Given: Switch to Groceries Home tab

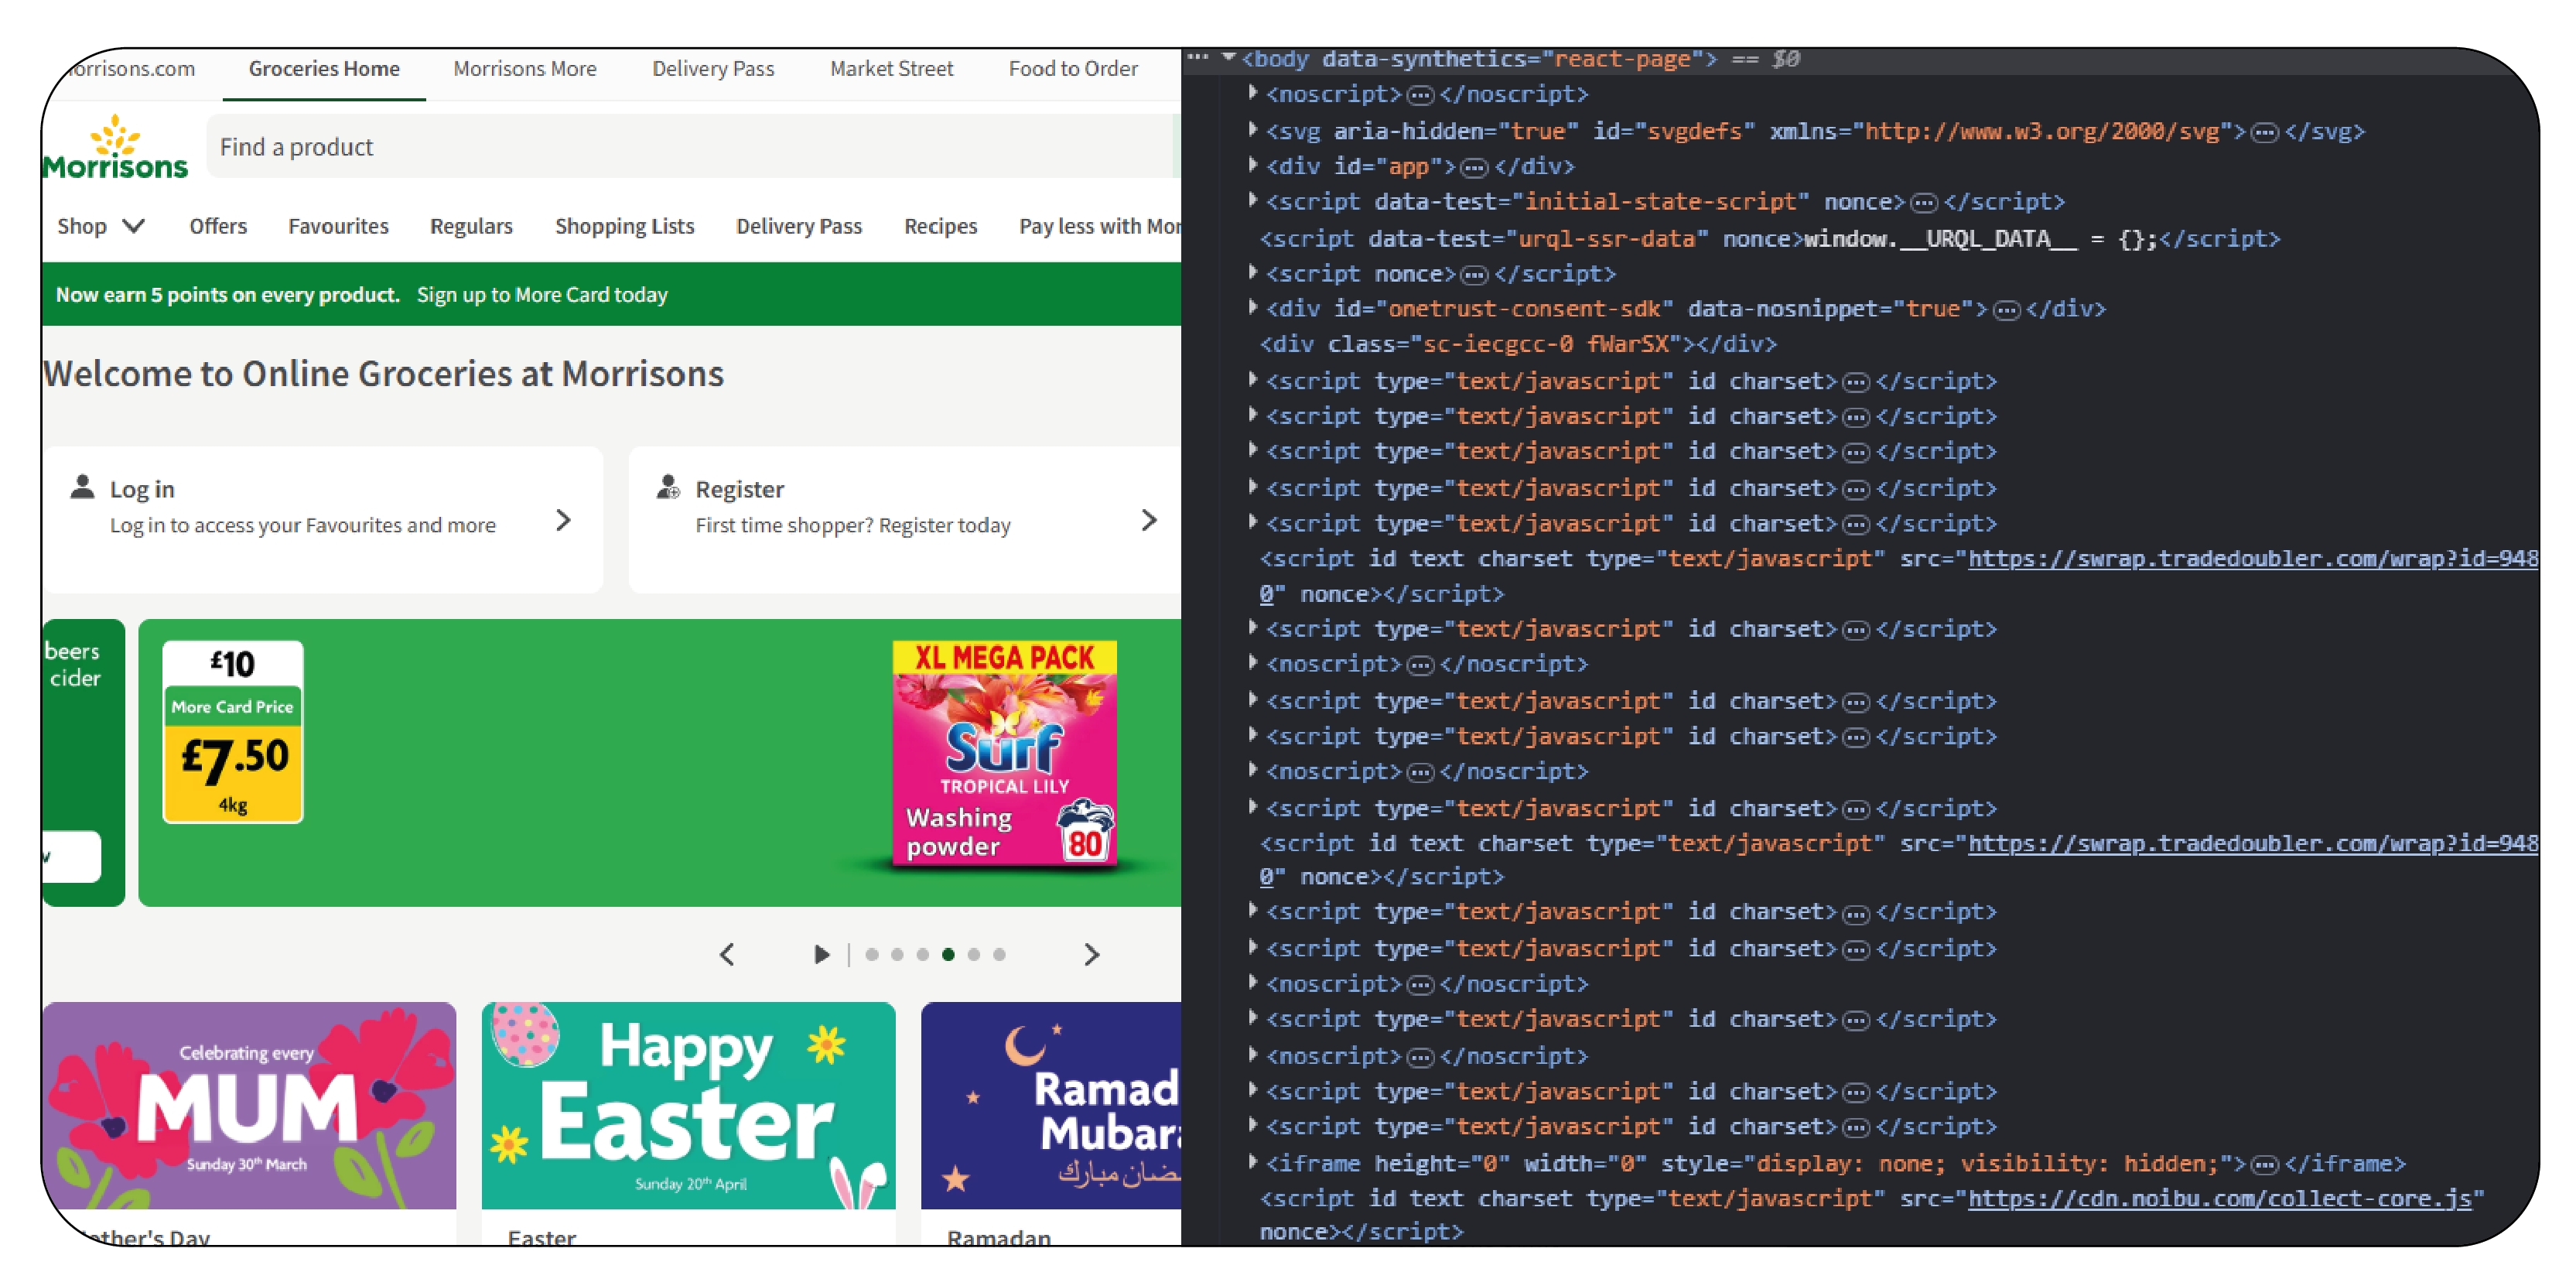Looking at the screenshot, I should [324, 69].
